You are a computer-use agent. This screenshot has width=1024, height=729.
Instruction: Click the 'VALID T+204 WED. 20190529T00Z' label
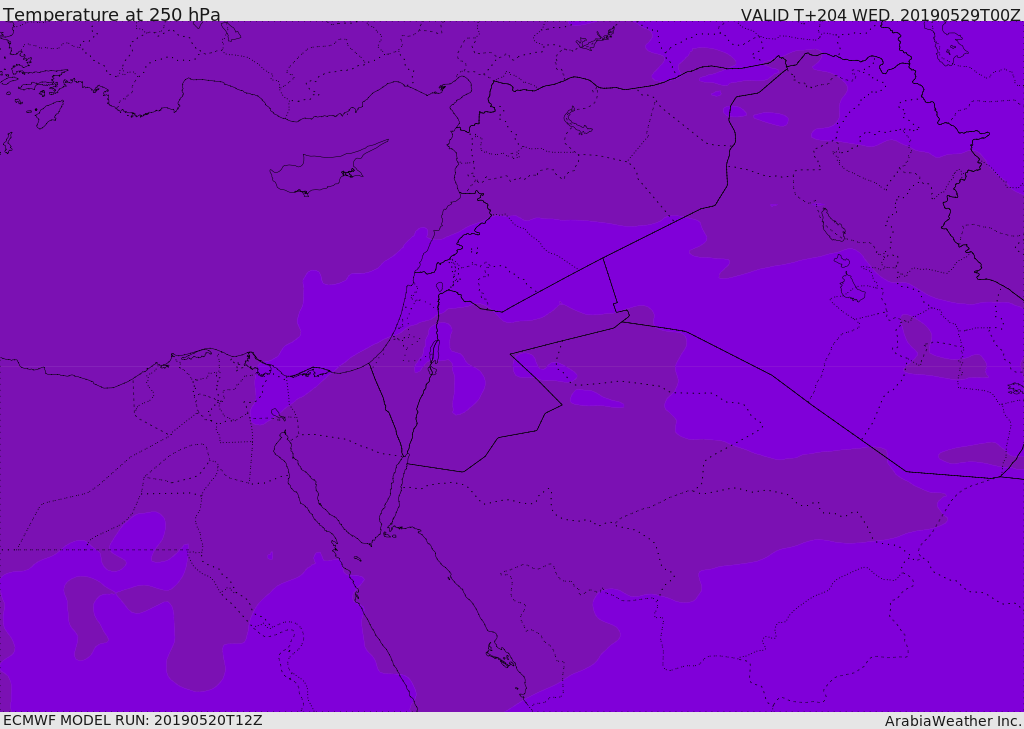pos(880,14)
